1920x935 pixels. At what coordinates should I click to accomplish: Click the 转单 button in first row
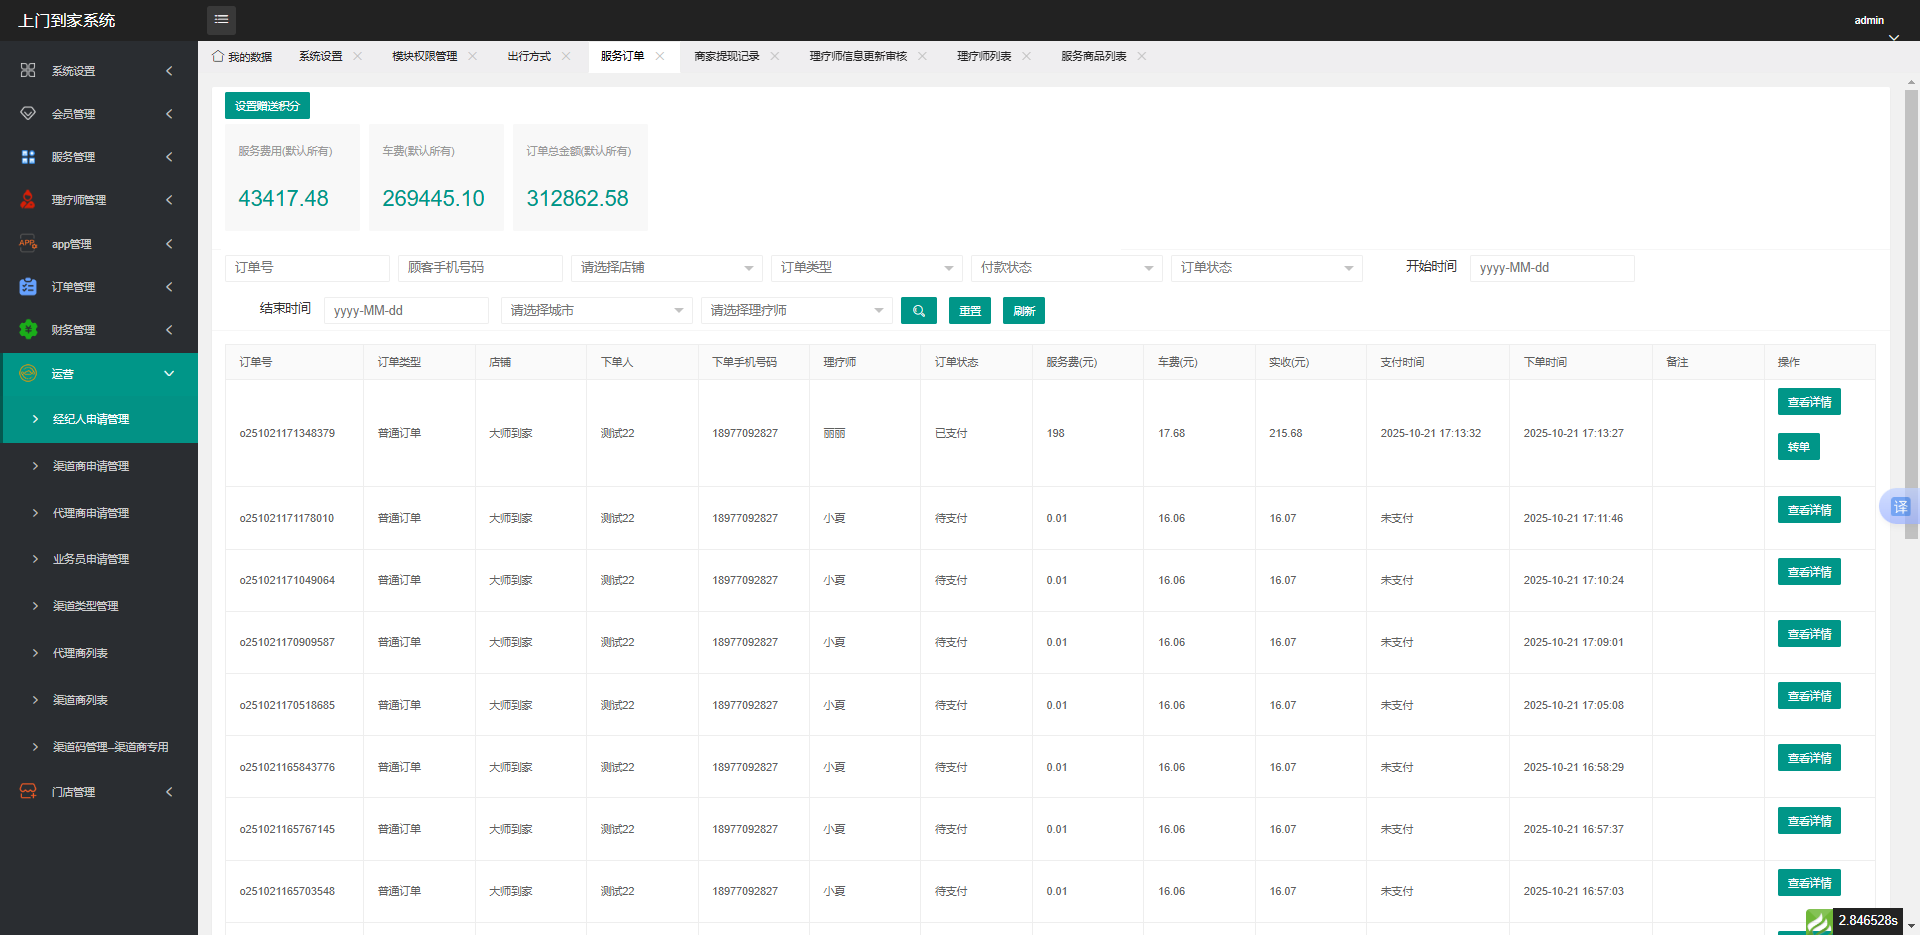[x=1798, y=447]
